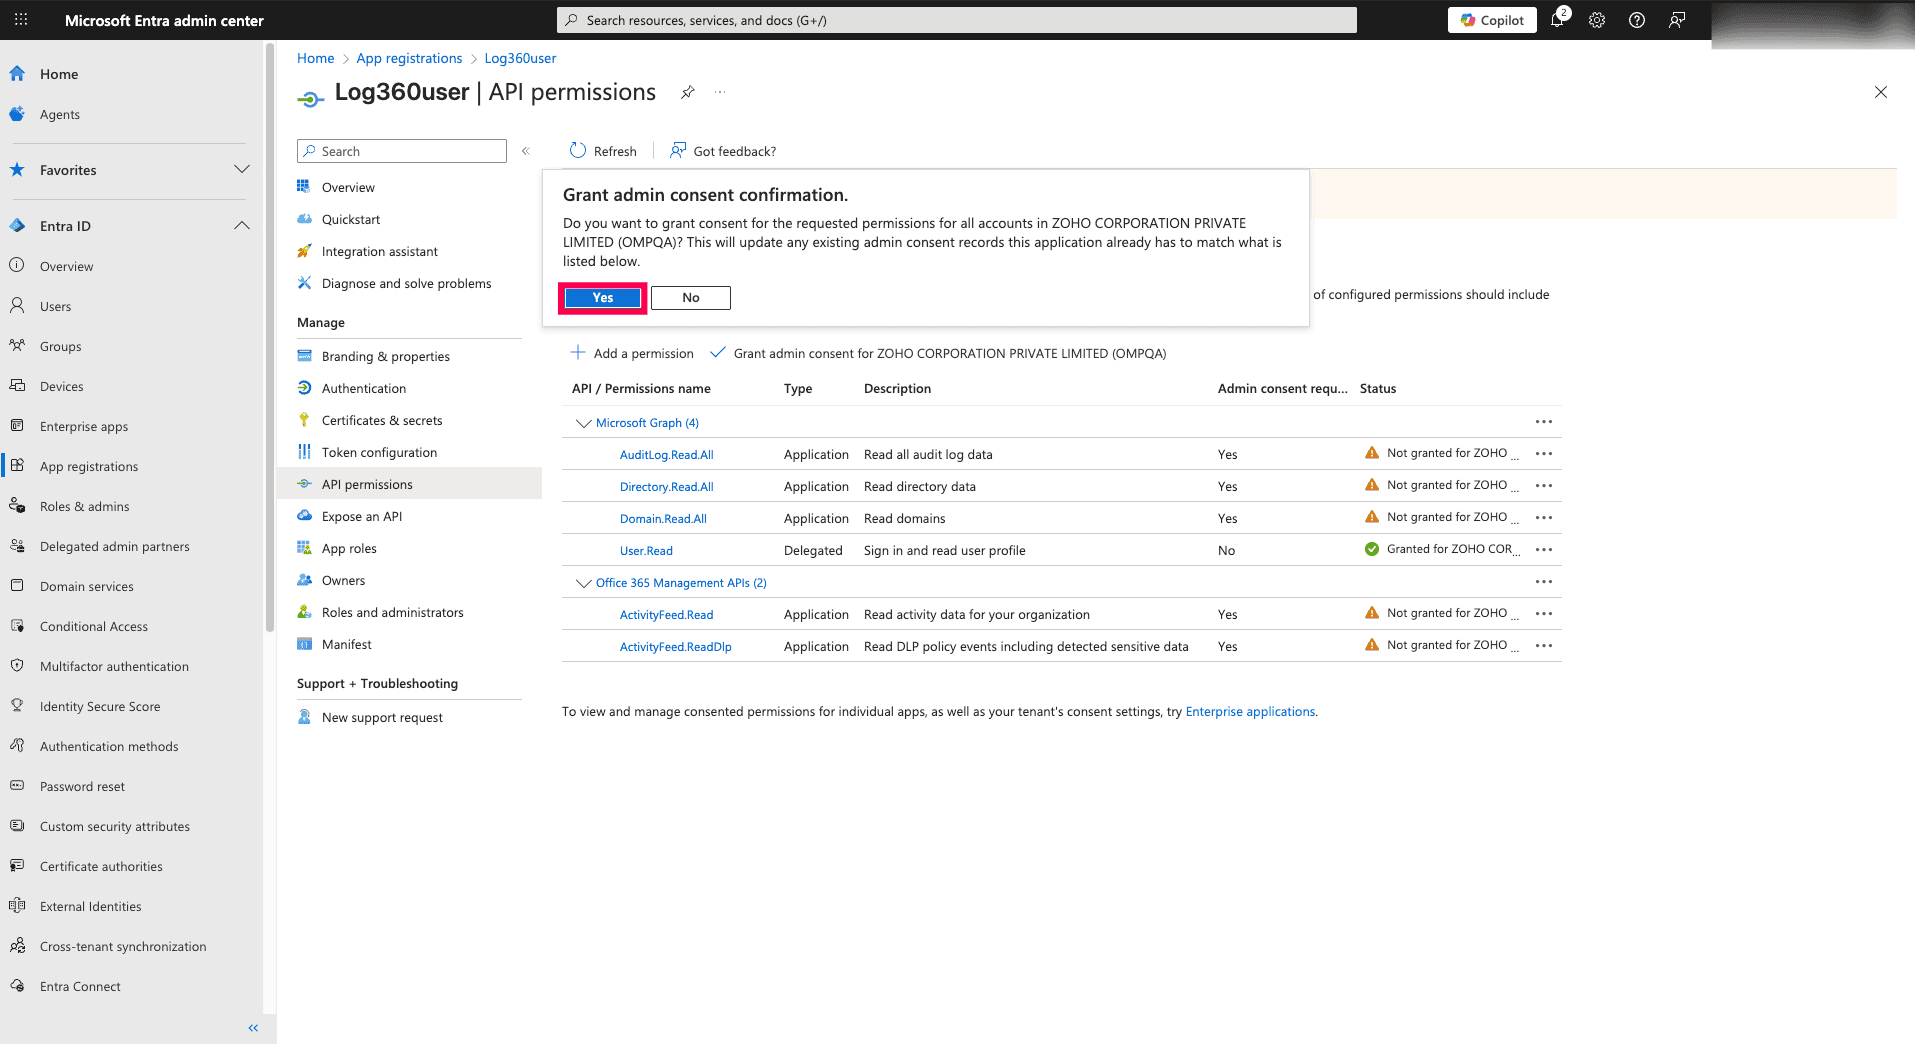Open the Enterprise applications hyperlink
This screenshot has width=1915, height=1044.
click(x=1250, y=711)
